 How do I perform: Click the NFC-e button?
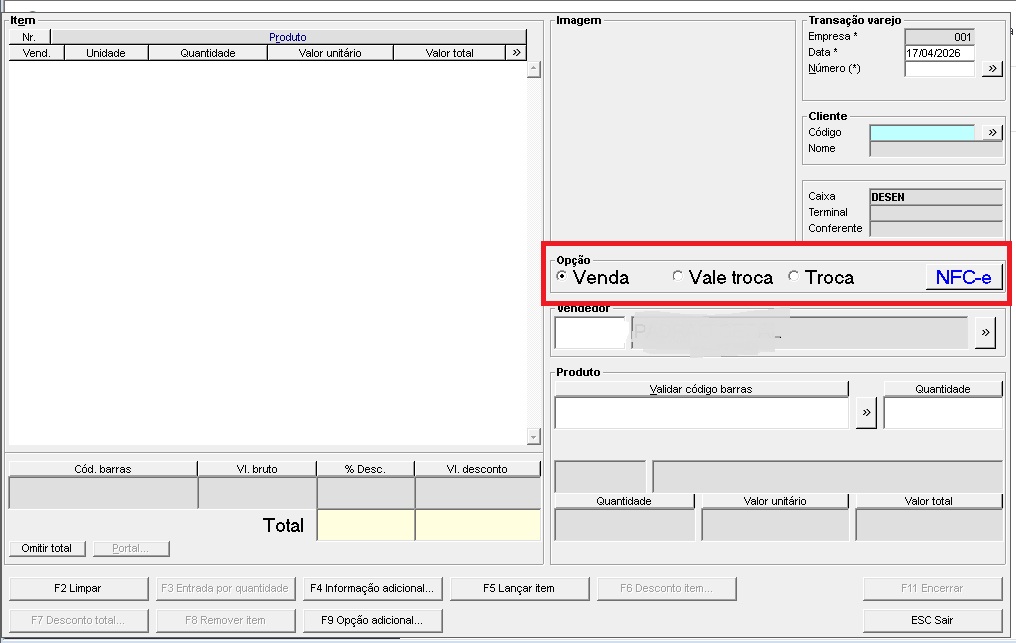tap(964, 277)
